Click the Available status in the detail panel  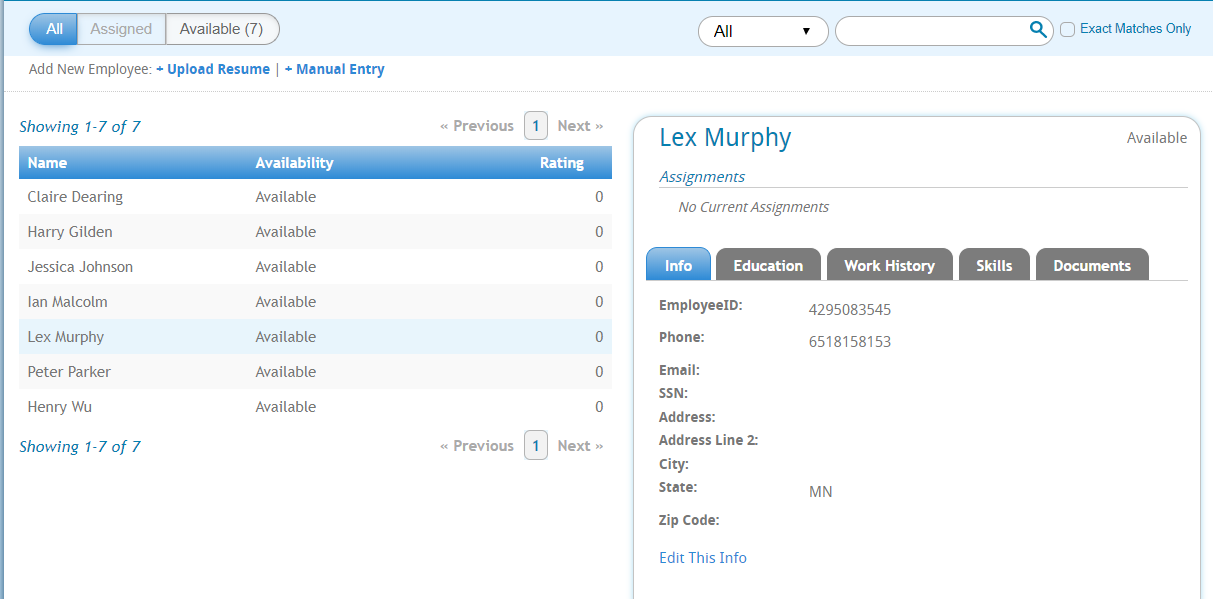(1157, 138)
